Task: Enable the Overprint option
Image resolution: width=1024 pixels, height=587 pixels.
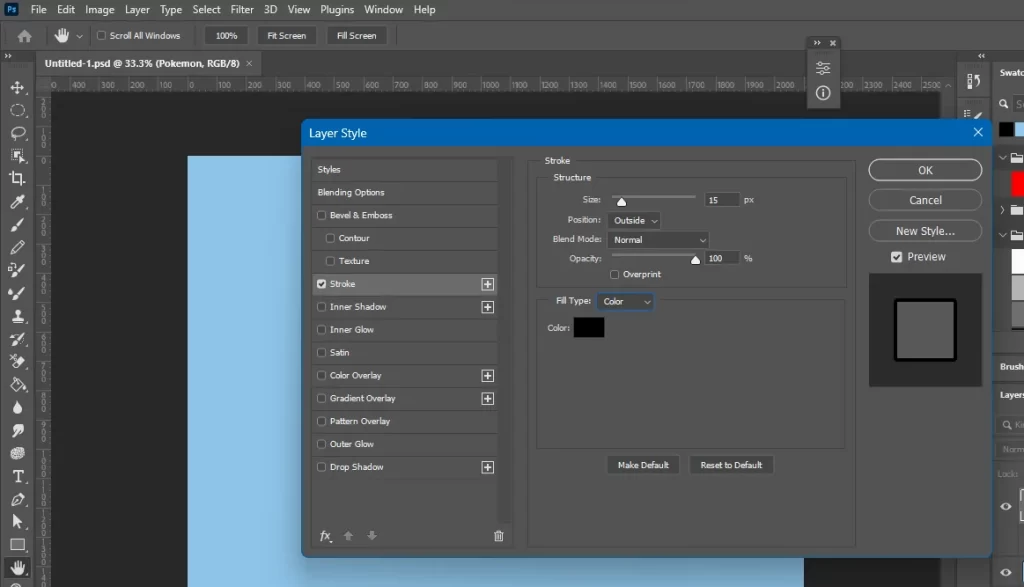Action: click(x=616, y=274)
